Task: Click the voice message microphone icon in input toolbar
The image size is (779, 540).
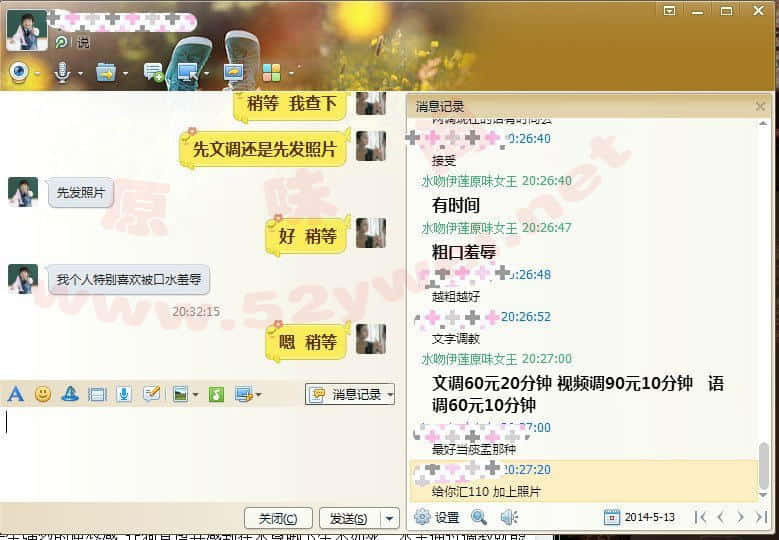Action: 124,394
